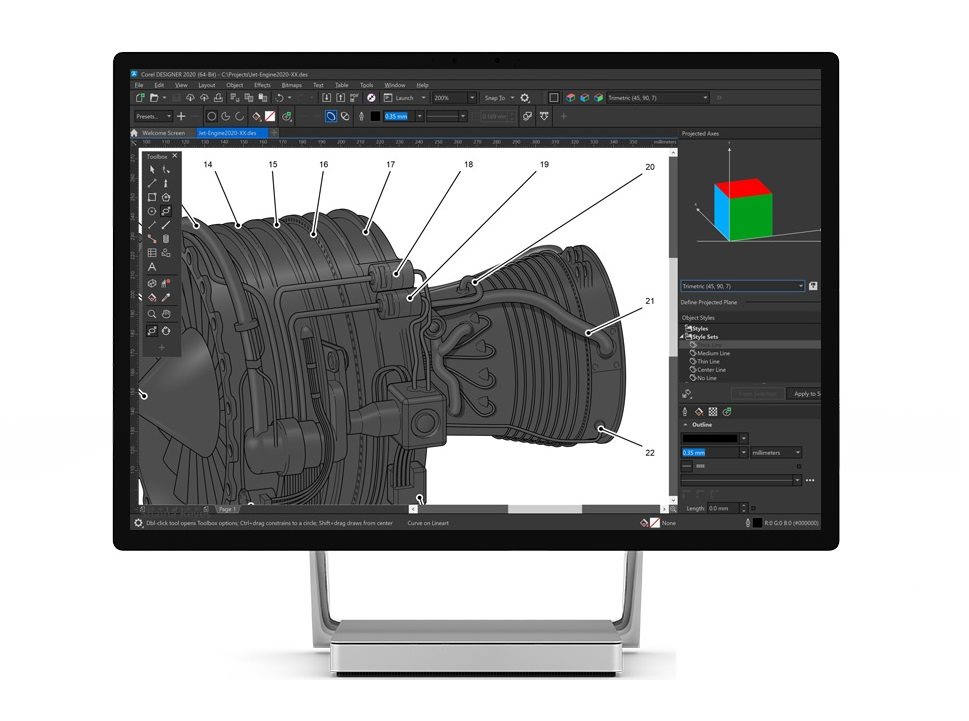Switch to the Welcome Screen tab
This screenshot has height=721, width=969.
163,133
